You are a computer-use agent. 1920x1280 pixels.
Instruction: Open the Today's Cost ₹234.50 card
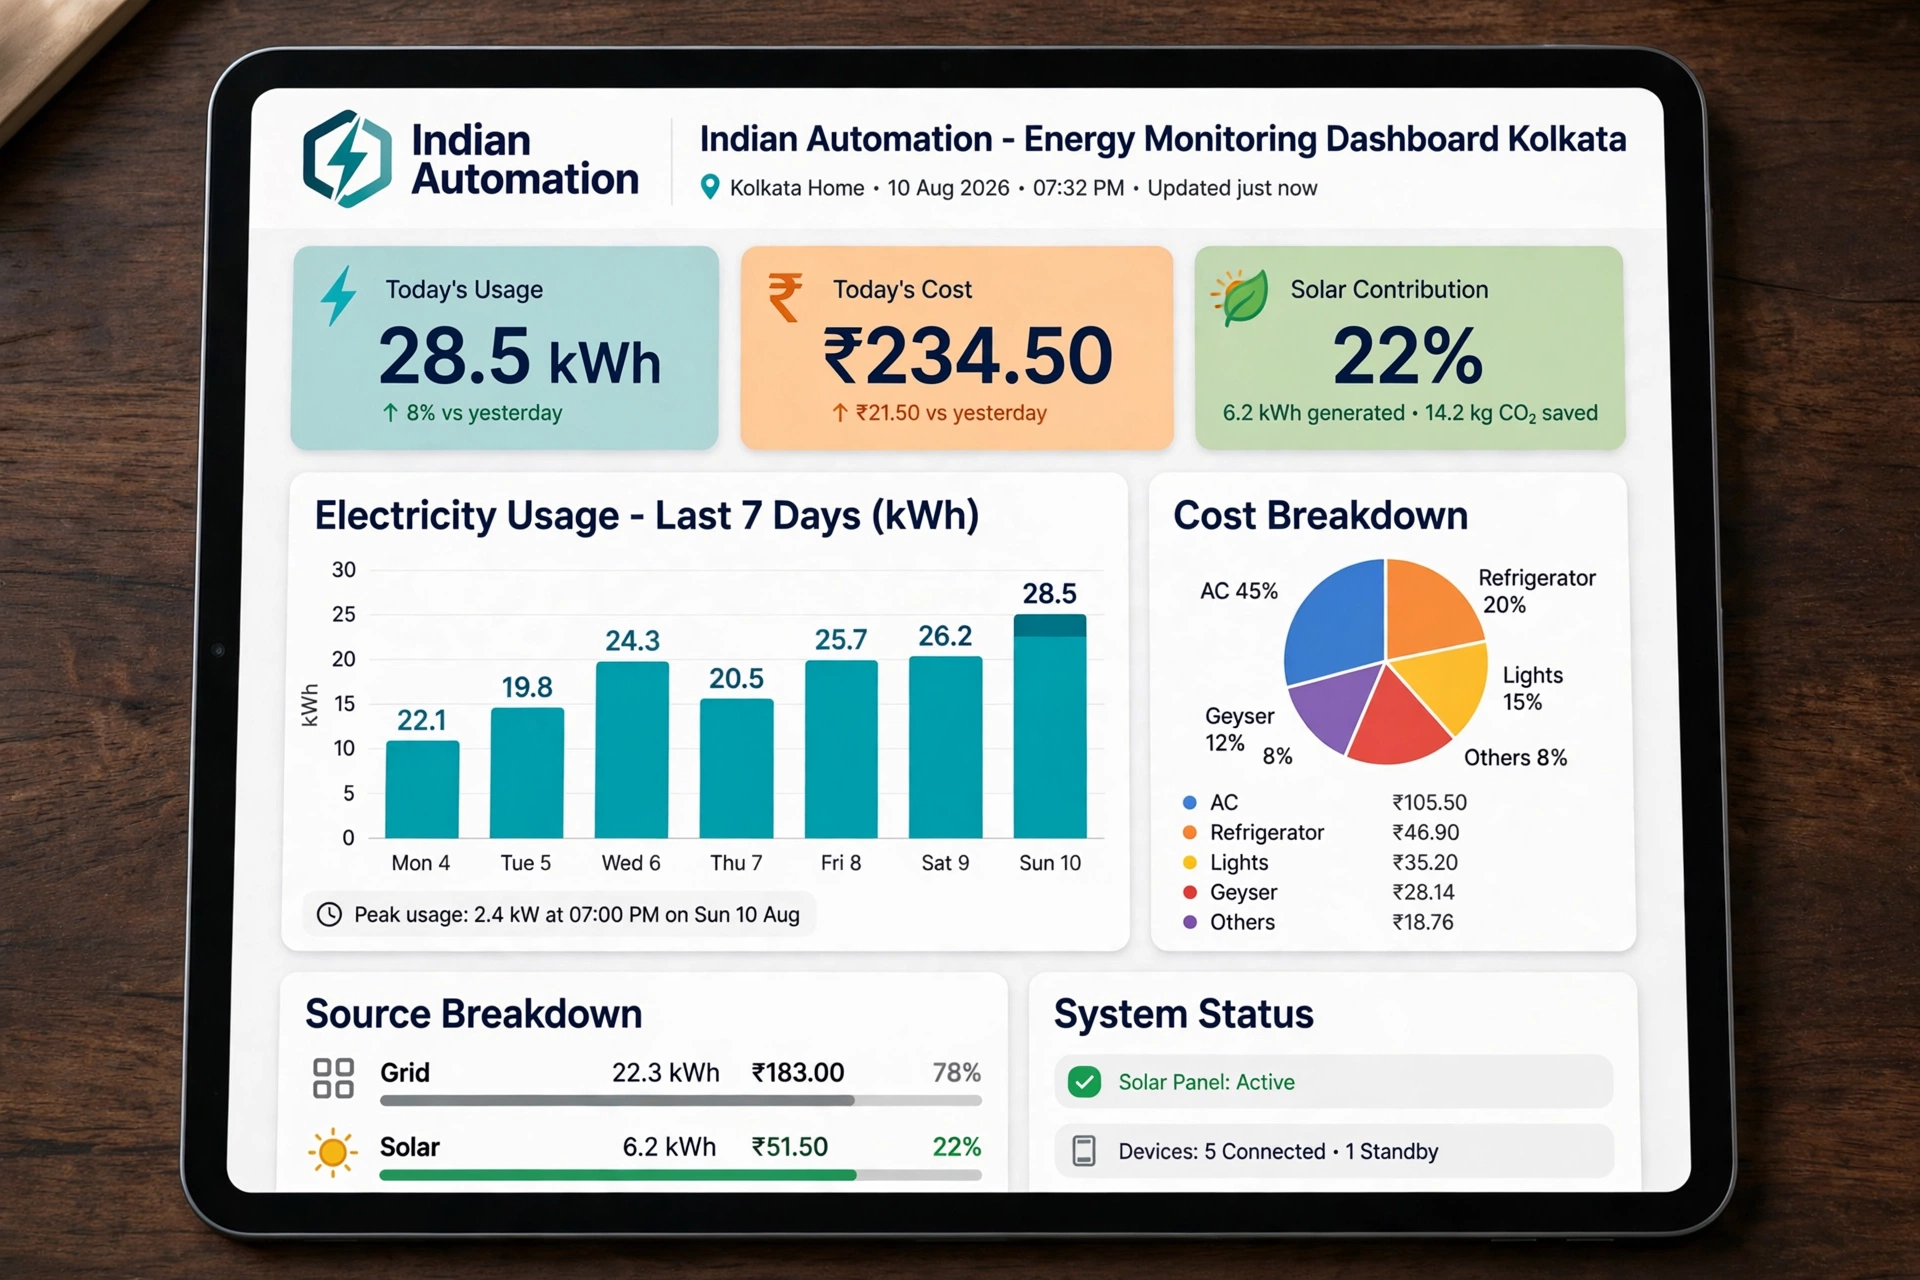tap(957, 348)
